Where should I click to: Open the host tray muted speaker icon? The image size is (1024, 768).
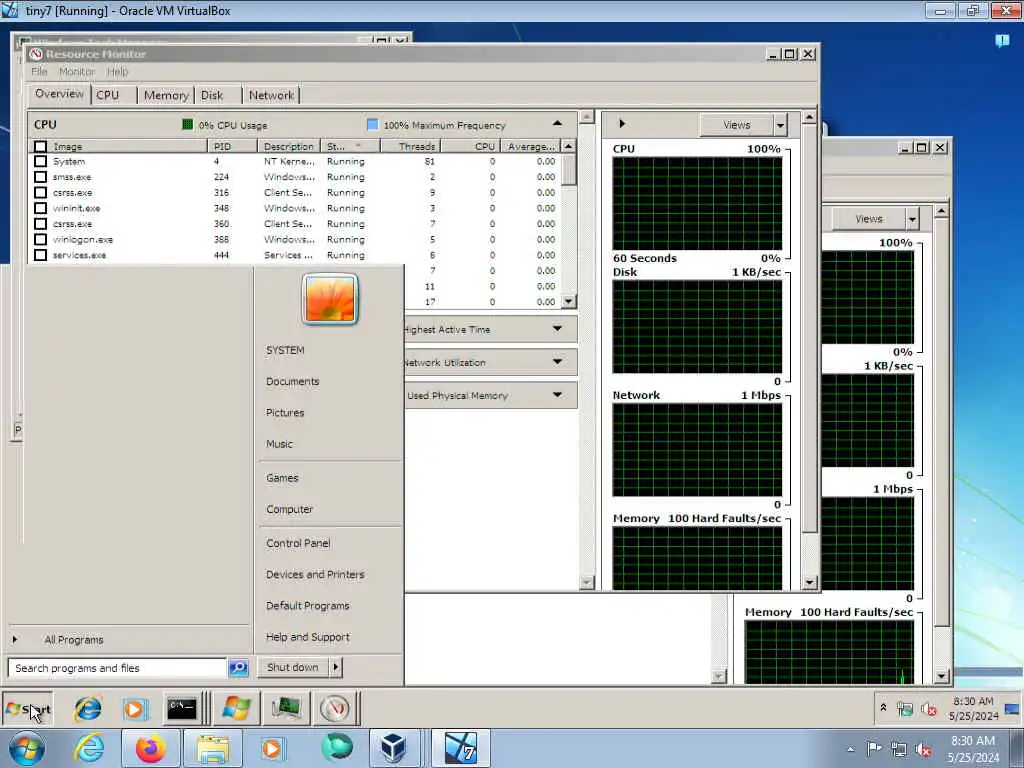923,750
